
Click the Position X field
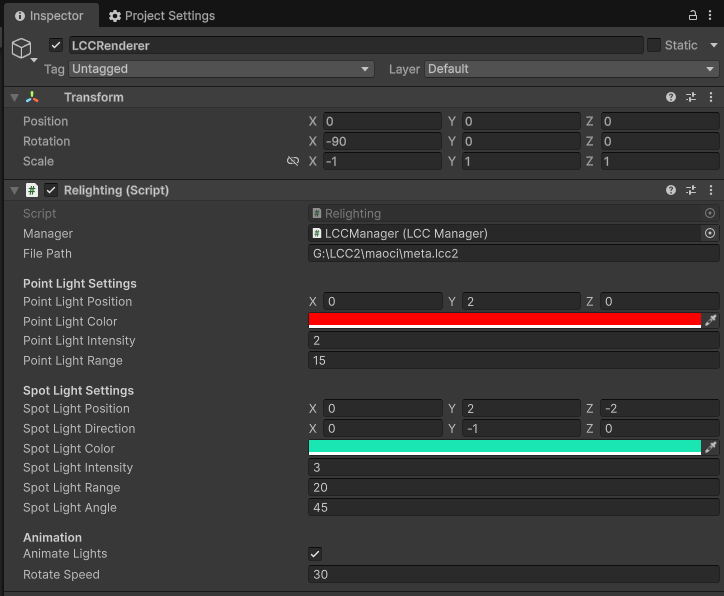click(x=382, y=121)
